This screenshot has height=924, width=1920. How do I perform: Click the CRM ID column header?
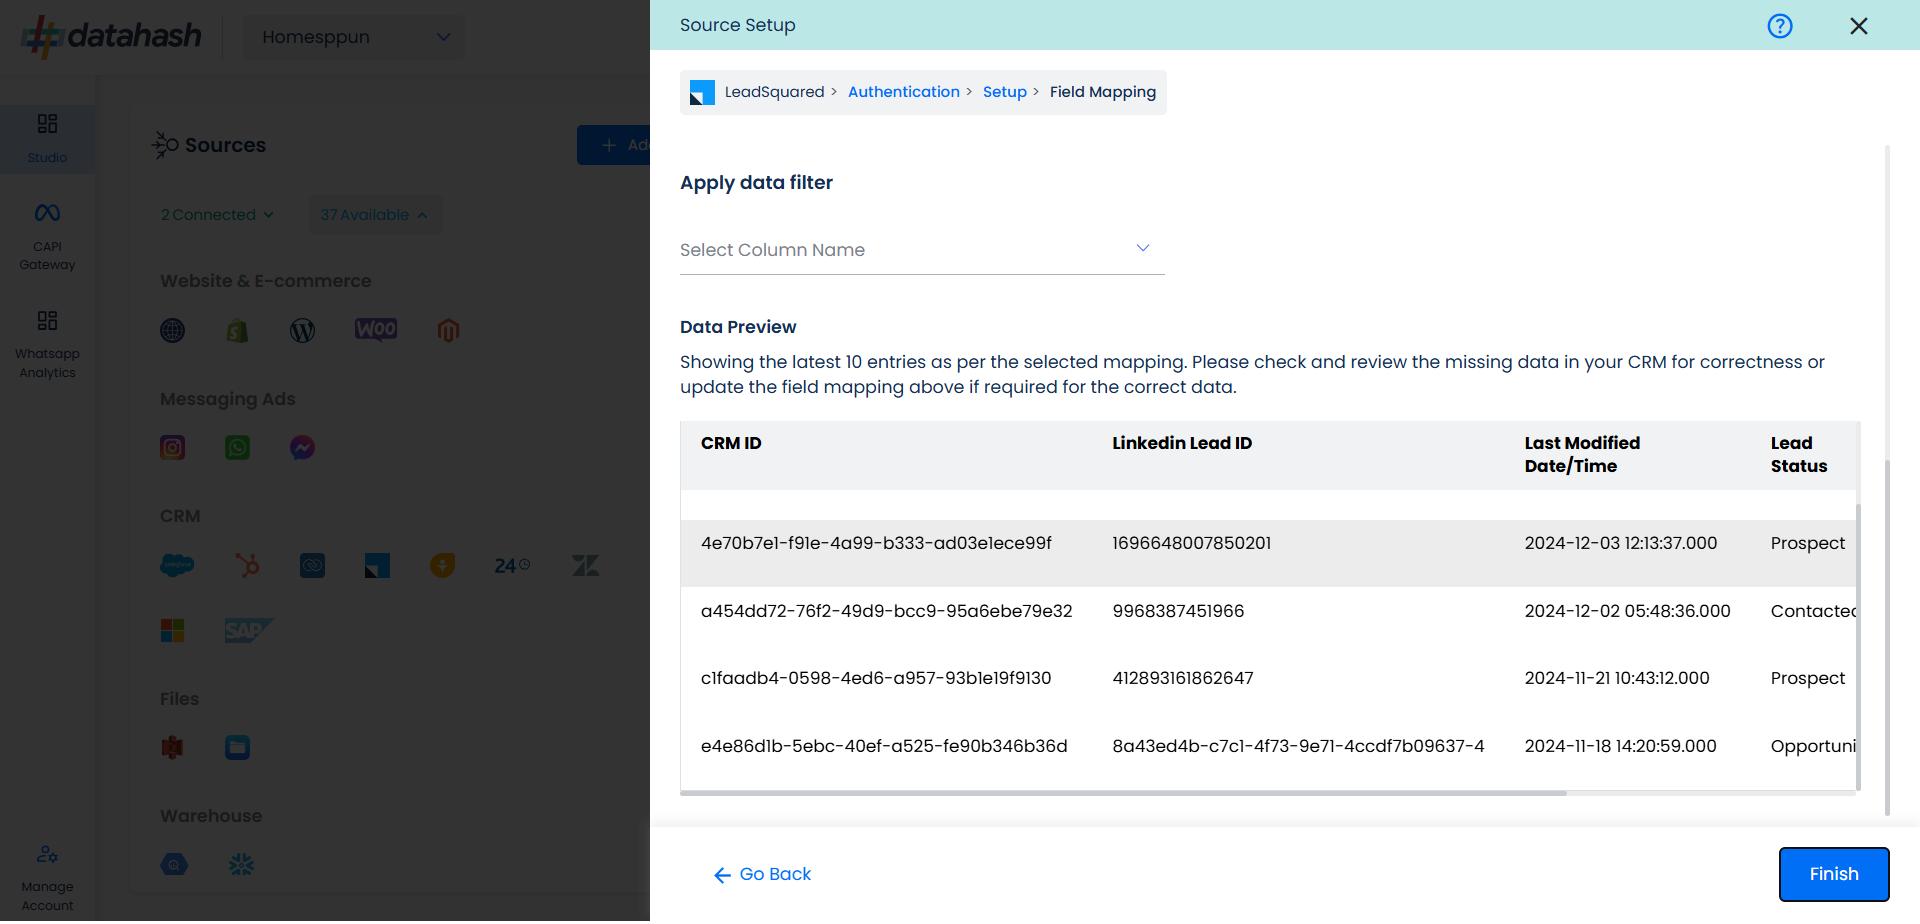tap(731, 443)
